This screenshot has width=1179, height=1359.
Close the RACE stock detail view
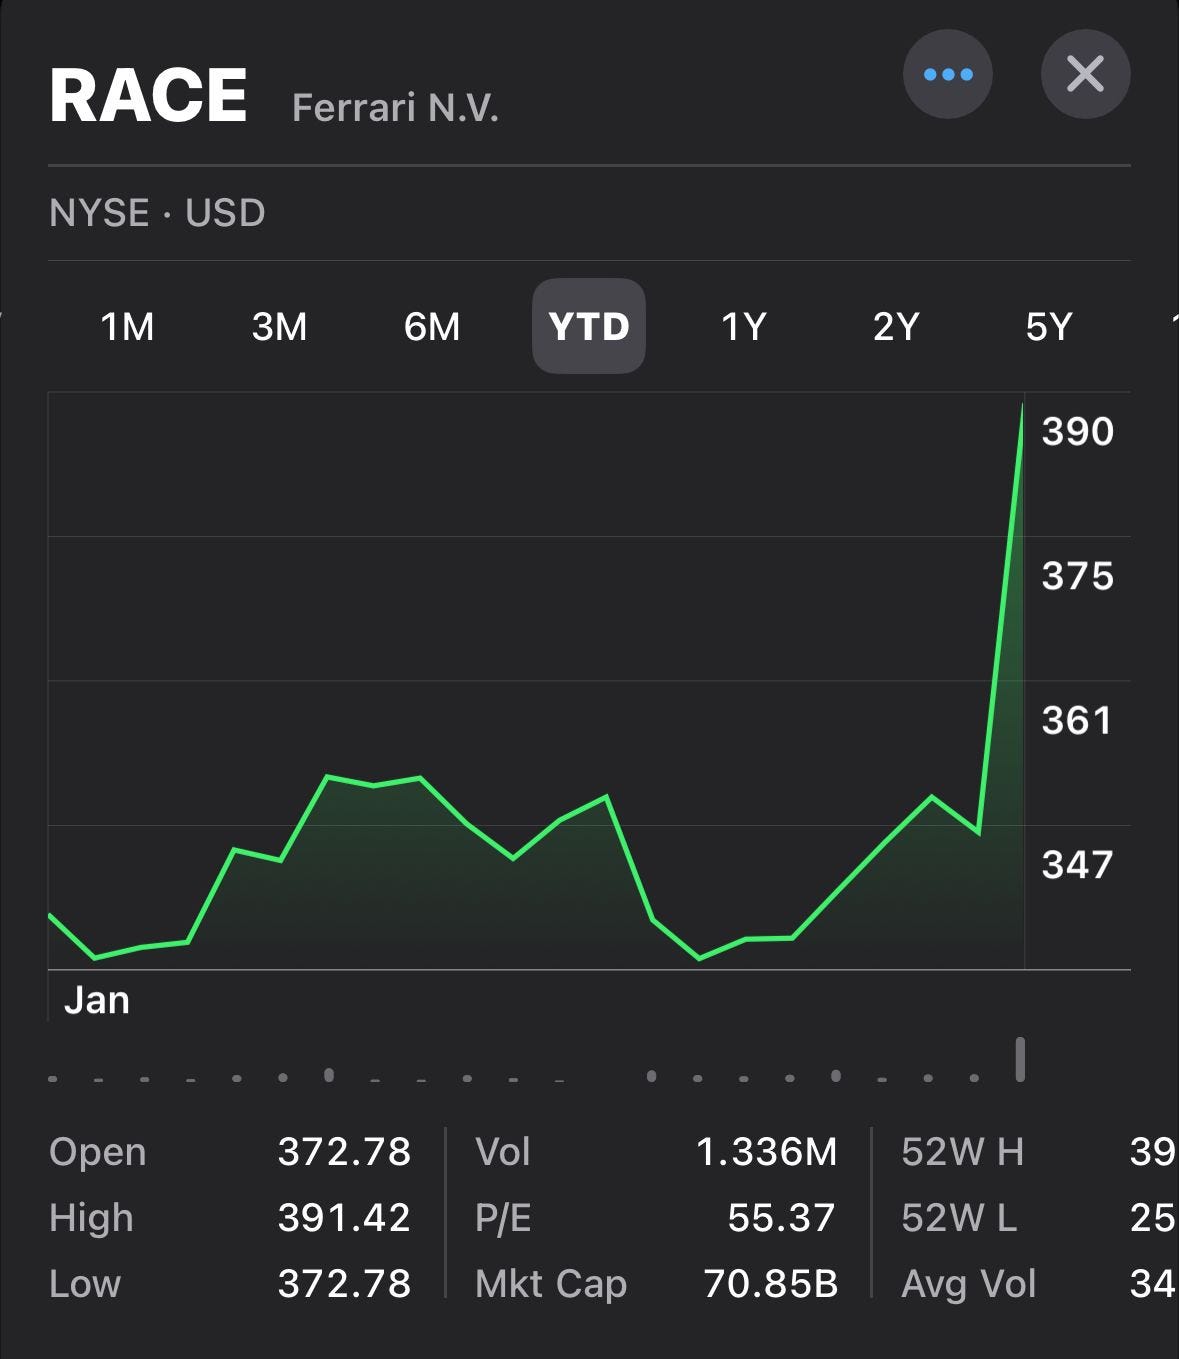pyautogui.click(x=1085, y=74)
